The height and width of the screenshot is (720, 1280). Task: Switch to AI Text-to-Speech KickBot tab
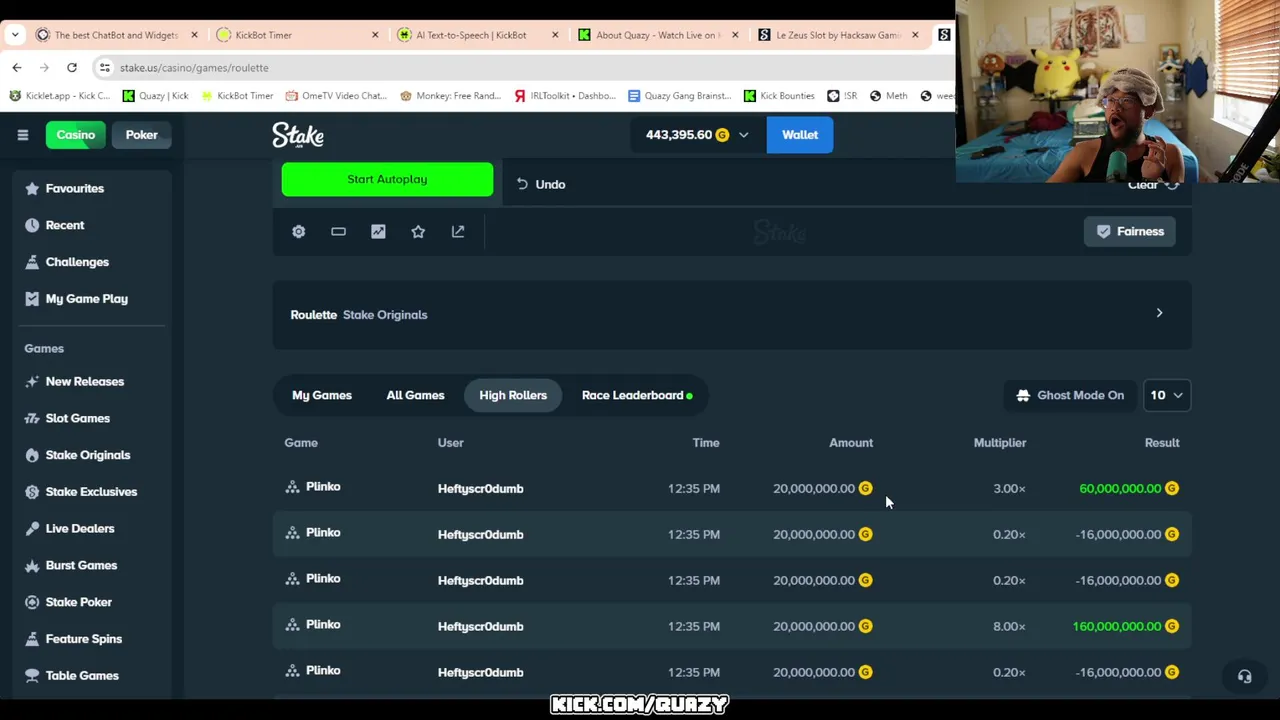(475, 35)
